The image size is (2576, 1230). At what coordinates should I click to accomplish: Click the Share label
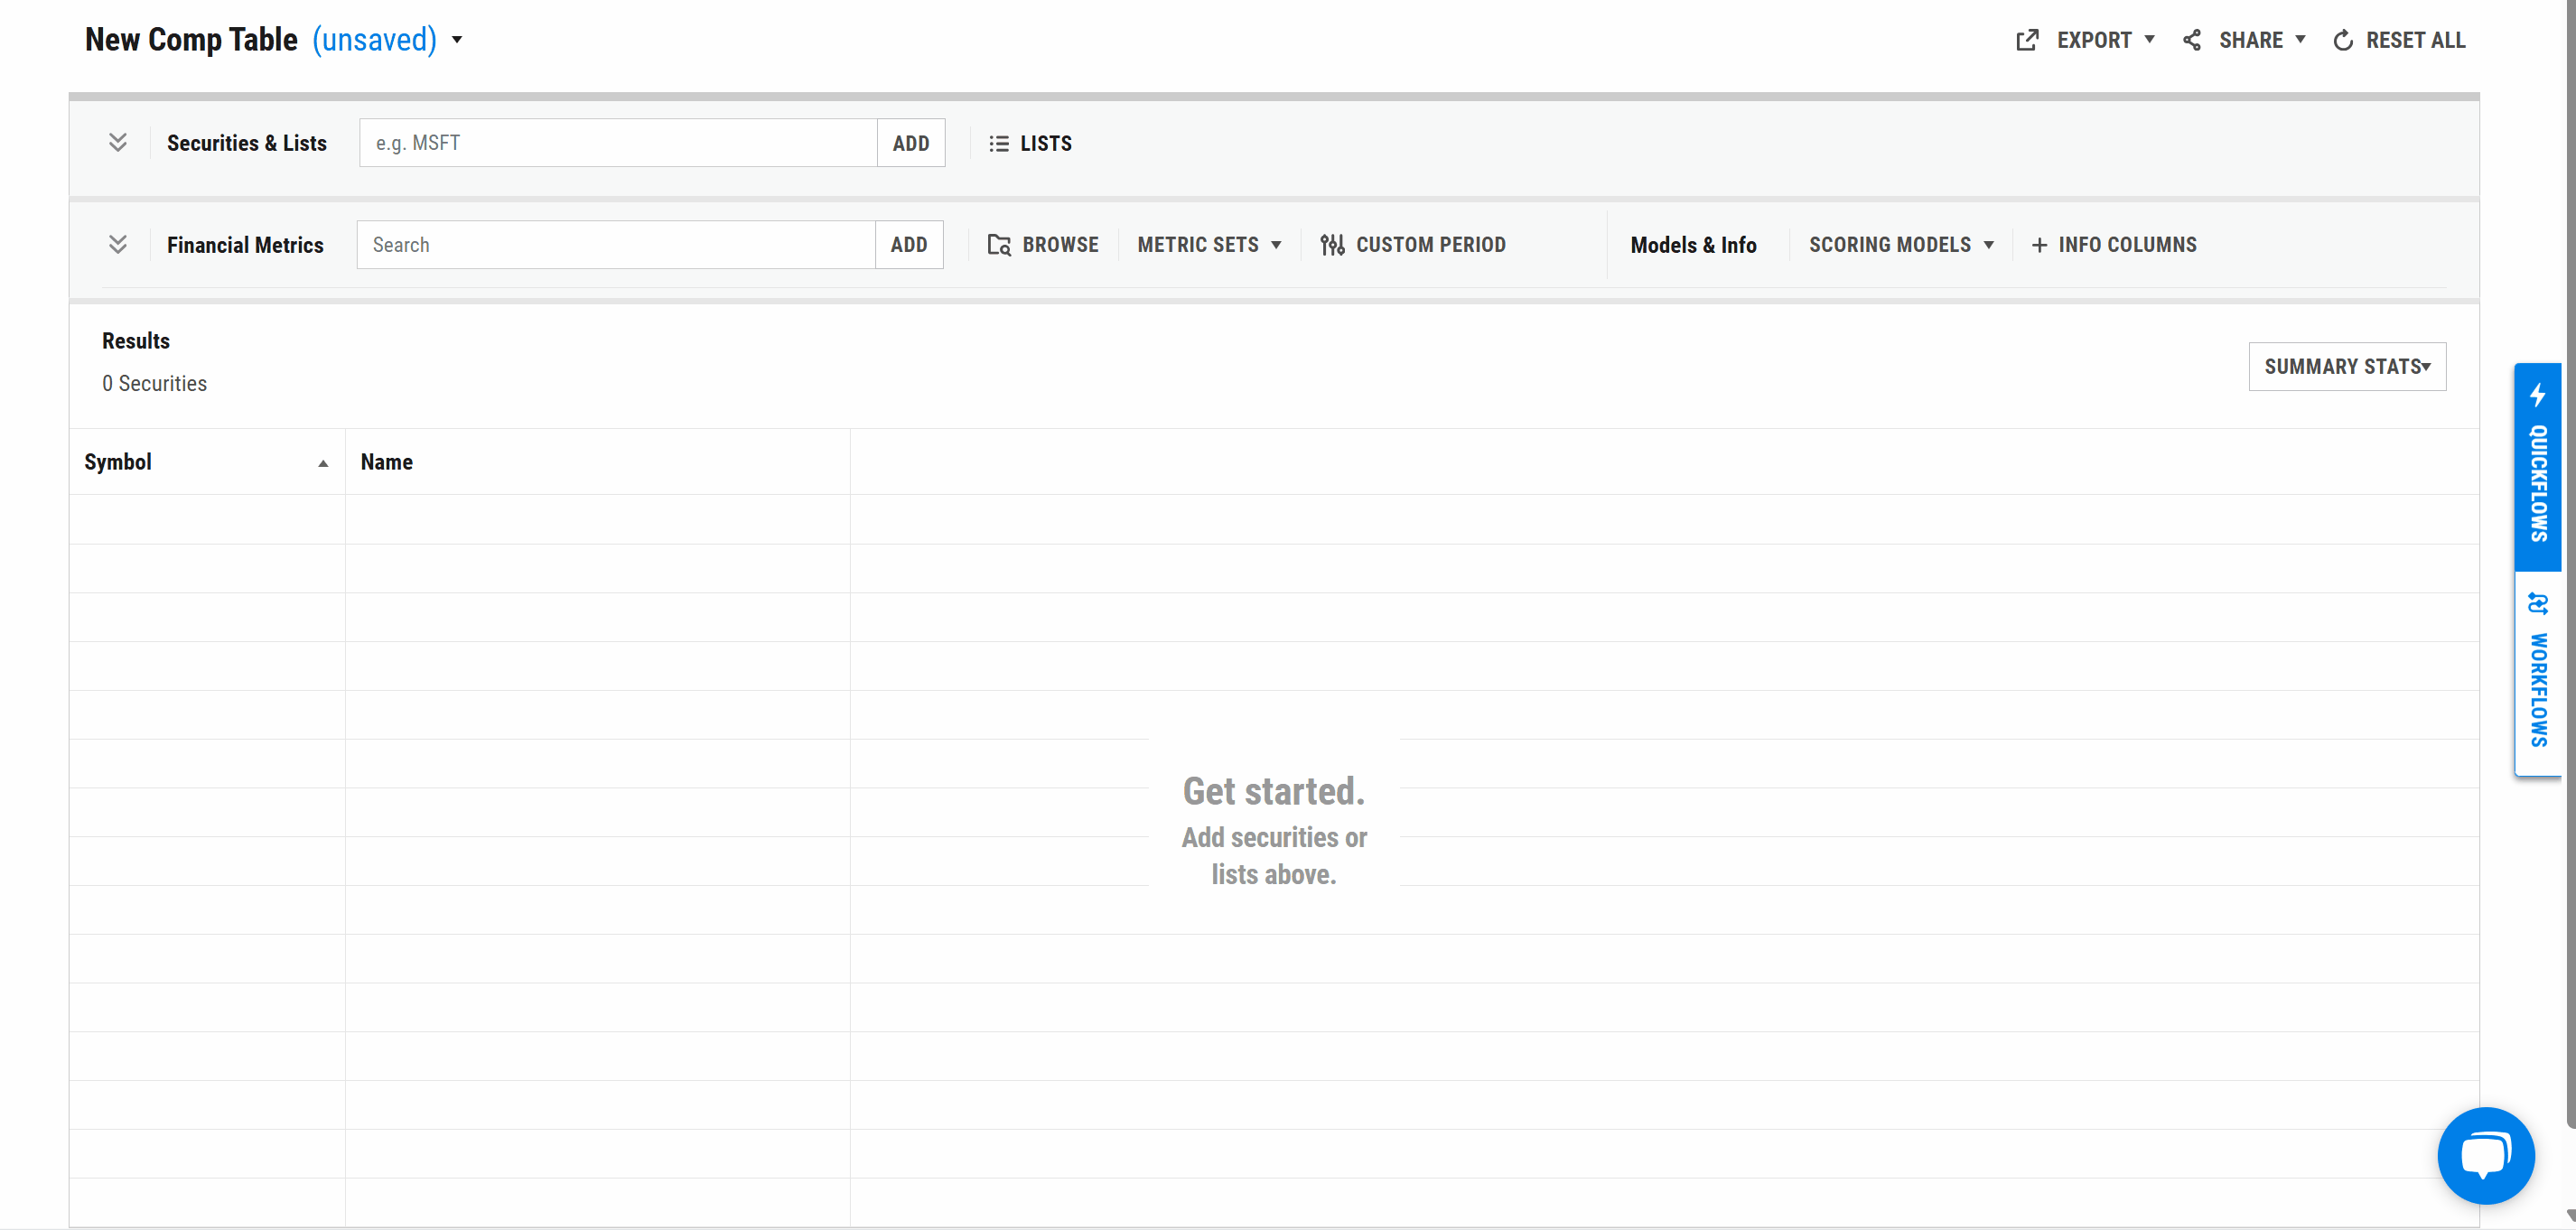click(2250, 41)
